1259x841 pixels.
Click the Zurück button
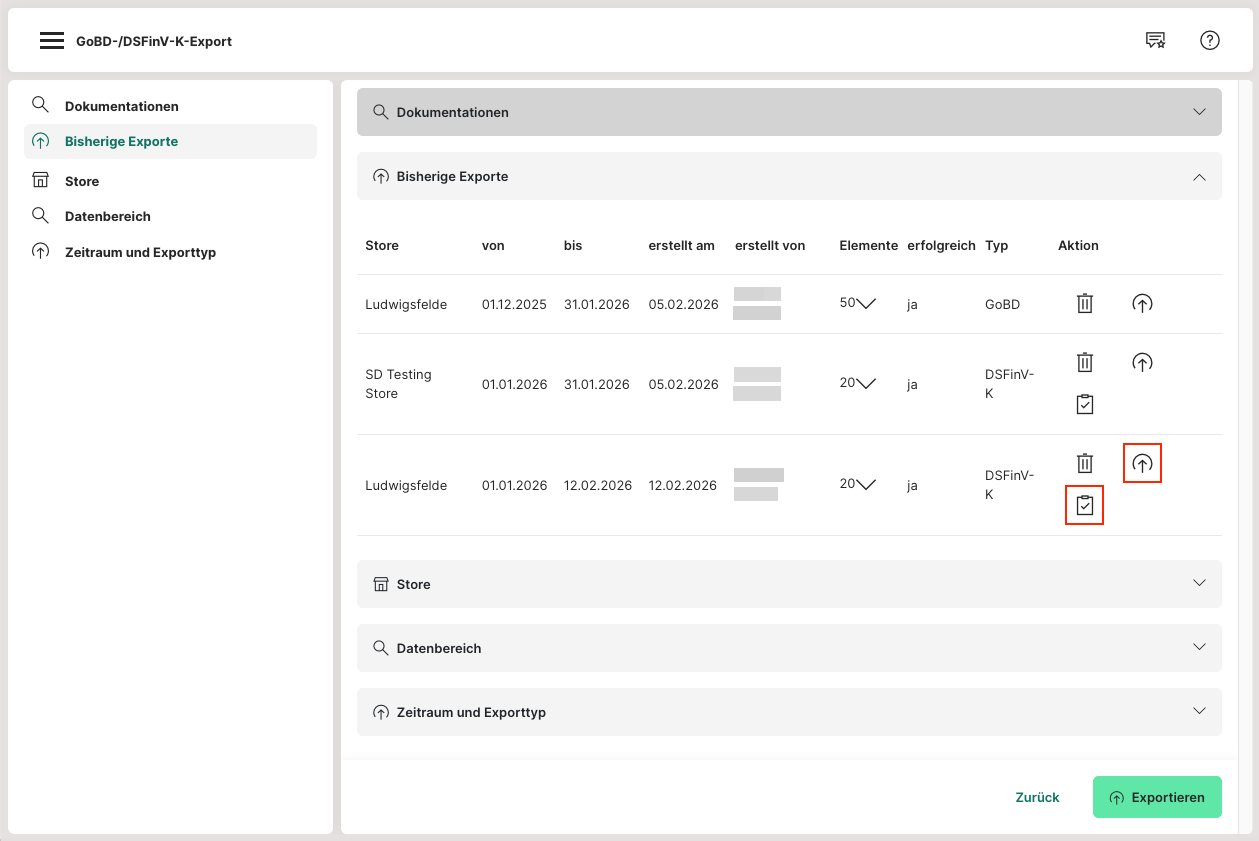pos(1037,797)
